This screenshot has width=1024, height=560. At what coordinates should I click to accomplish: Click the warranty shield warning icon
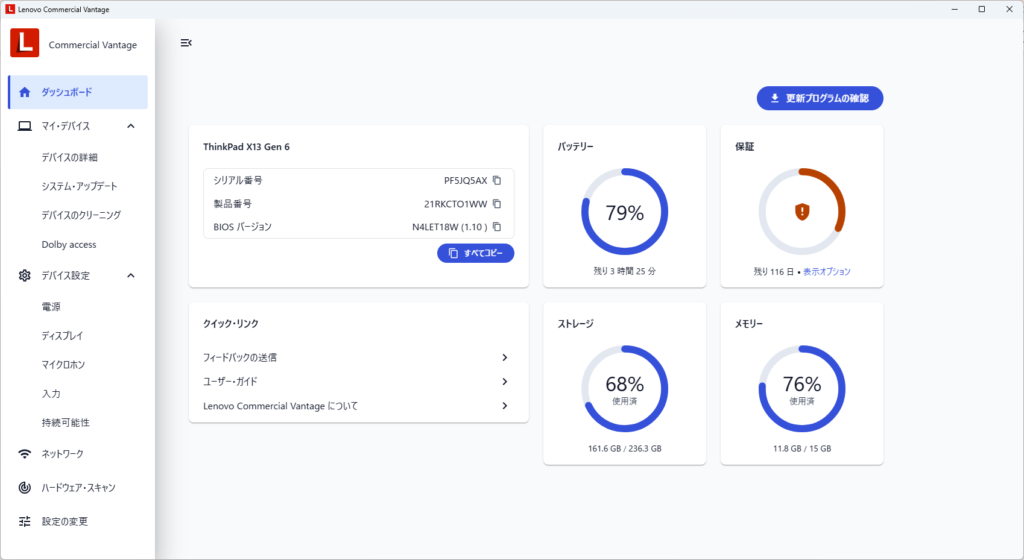(x=801, y=211)
